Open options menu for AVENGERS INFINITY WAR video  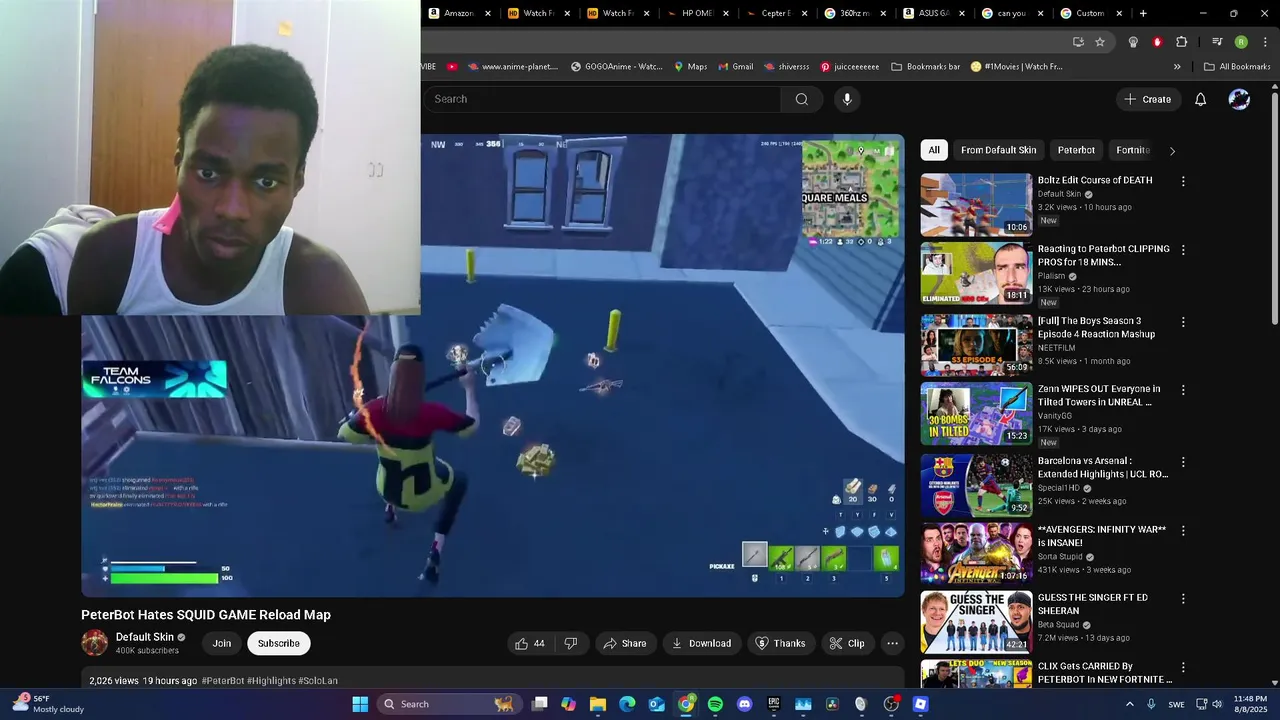[1183, 531]
